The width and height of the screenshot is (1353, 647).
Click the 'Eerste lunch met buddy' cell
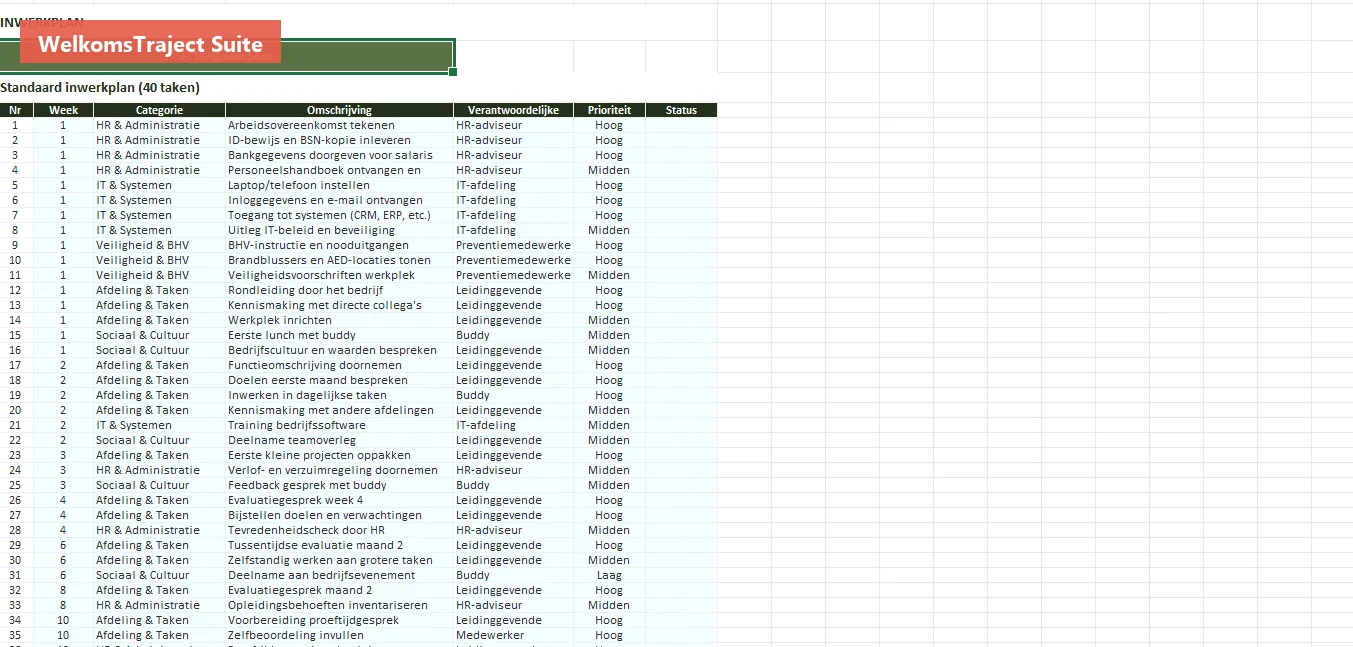pyautogui.click(x=340, y=335)
